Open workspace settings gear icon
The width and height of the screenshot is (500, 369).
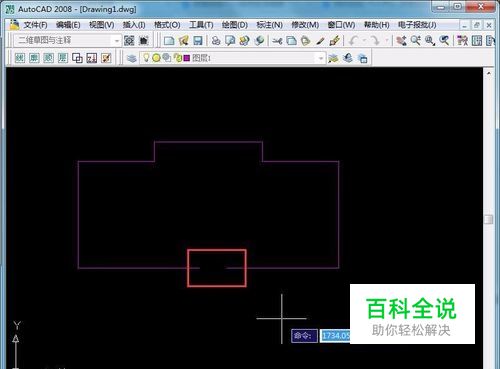tap(129, 41)
